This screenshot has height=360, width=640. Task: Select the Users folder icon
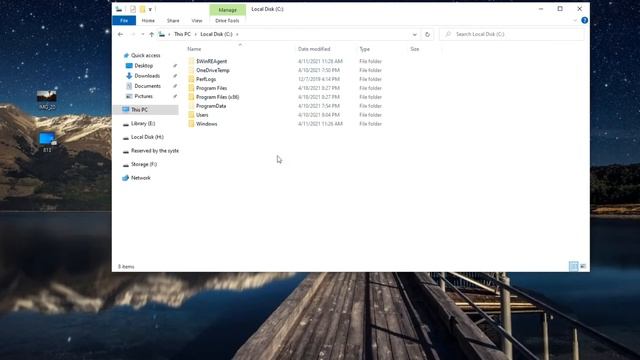tap(191, 115)
